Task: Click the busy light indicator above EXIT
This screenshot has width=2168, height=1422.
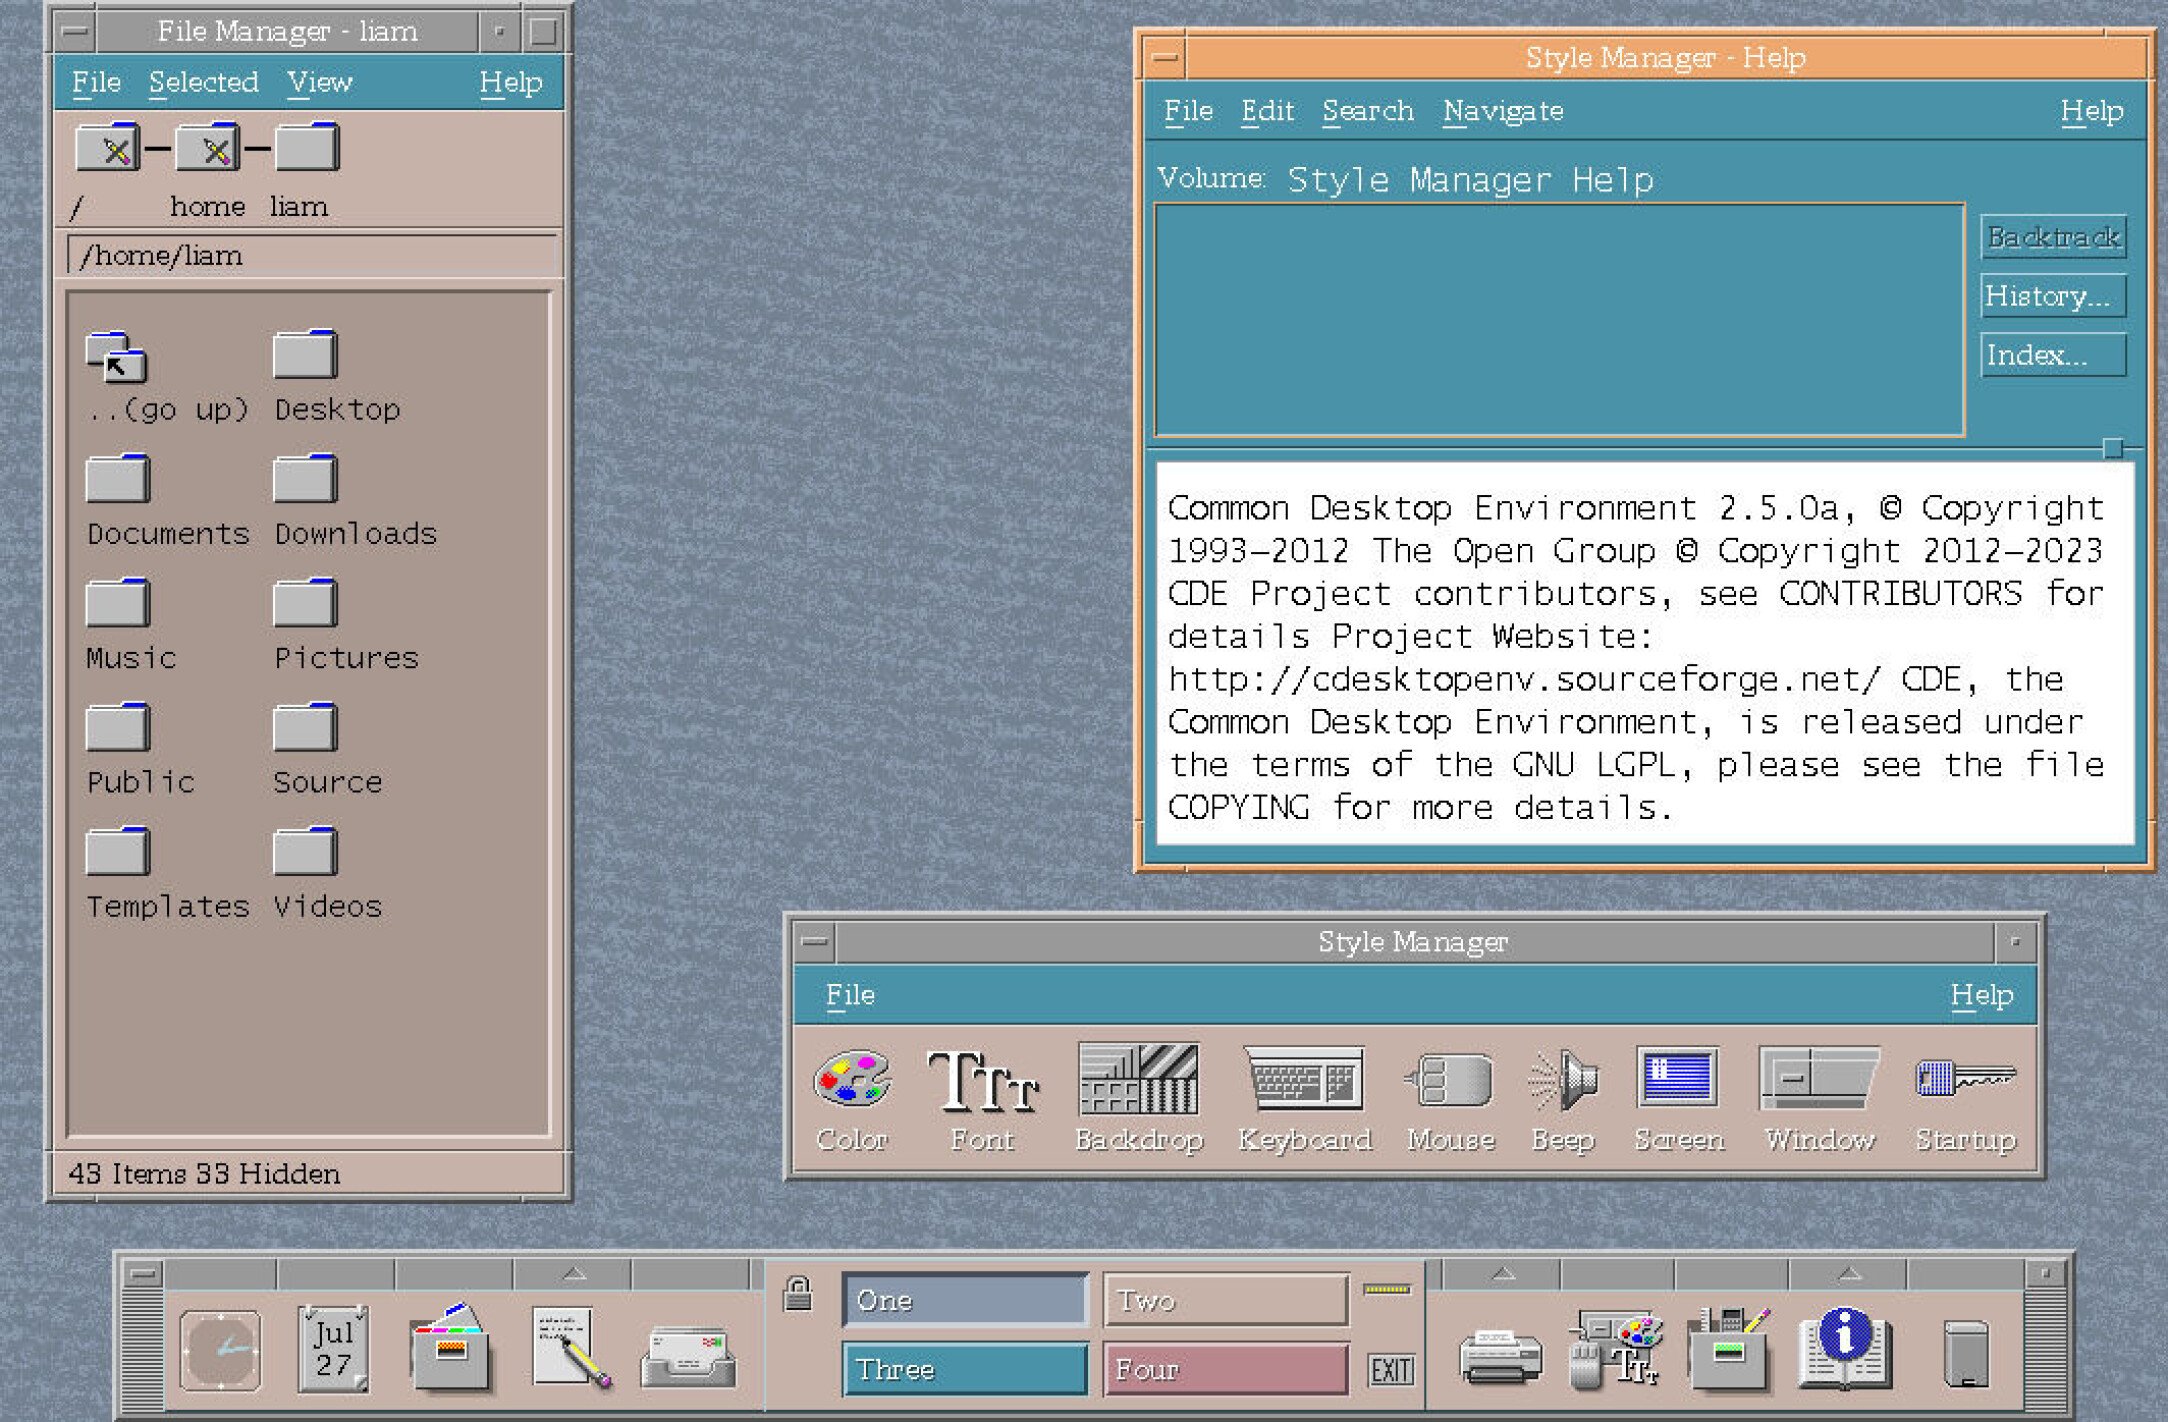Action: click(x=1387, y=1290)
